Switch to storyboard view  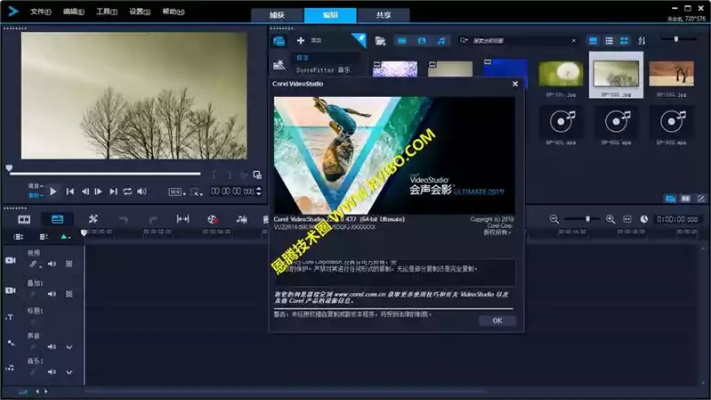[24, 220]
